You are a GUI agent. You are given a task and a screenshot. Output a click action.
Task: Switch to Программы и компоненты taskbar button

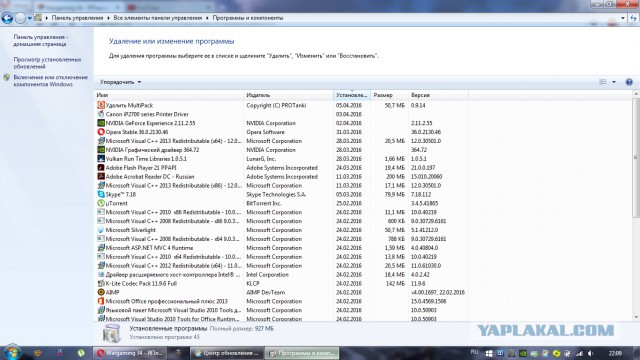pos(302,353)
